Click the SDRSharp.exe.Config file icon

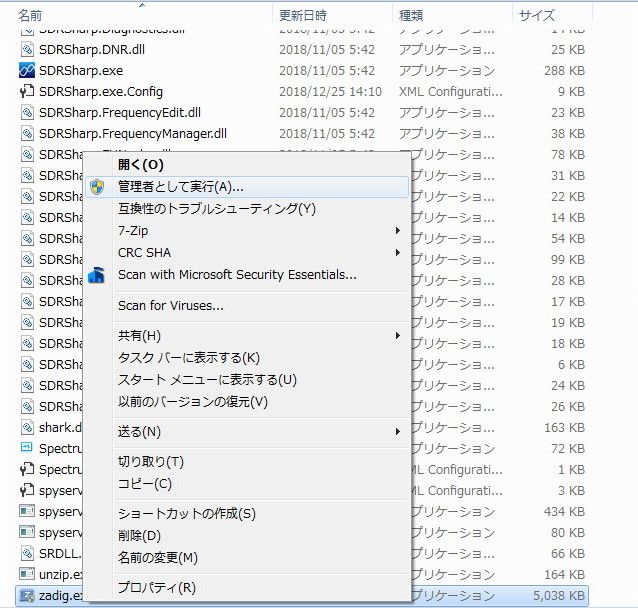27,92
